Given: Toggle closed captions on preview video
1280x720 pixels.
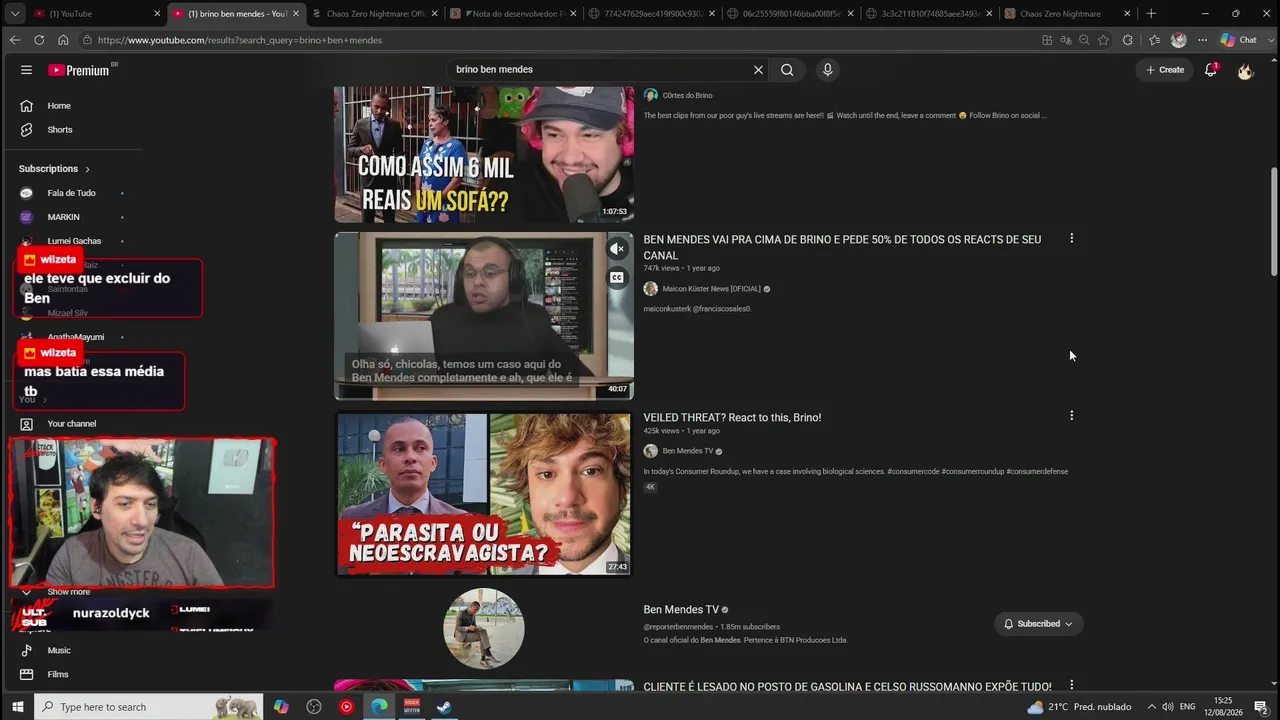Looking at the screenshot, I should [617, 277].
